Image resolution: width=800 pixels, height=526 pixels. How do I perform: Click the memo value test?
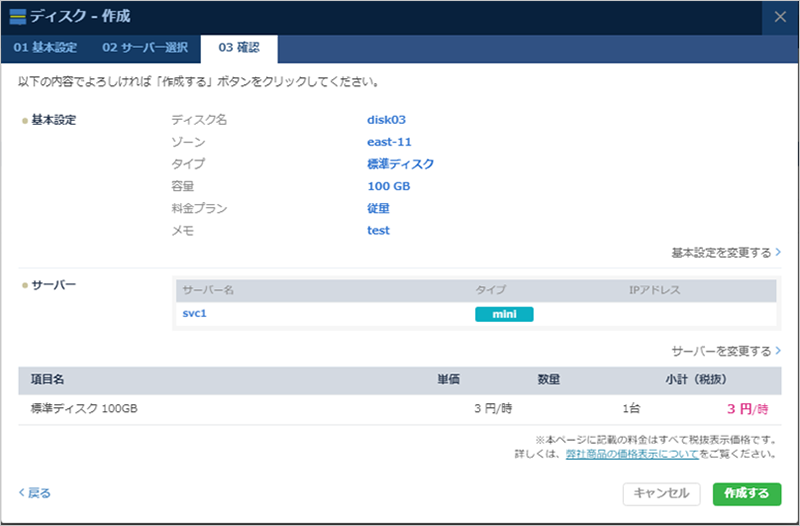(x=378, y=230)
